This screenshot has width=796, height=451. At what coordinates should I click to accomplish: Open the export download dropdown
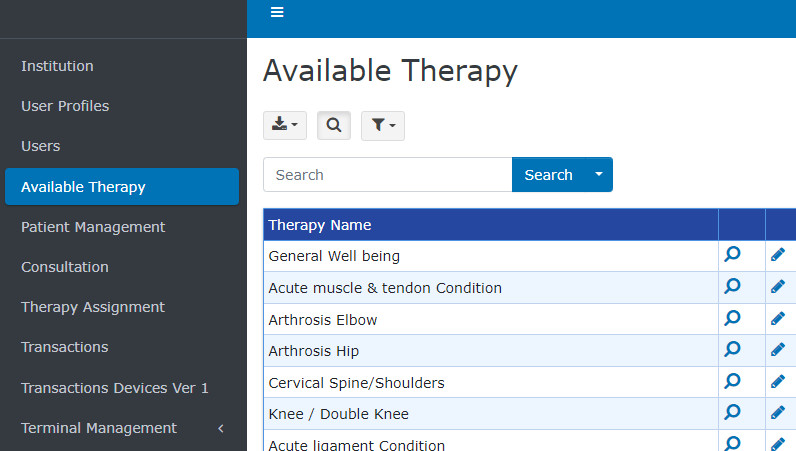284,125
